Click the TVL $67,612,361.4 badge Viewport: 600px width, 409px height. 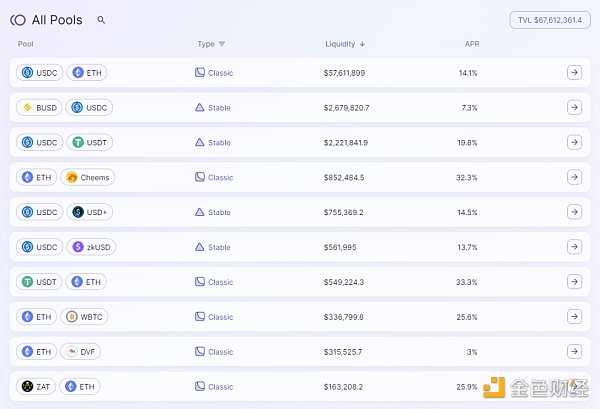pyautogui.click(x=548, y=20)
